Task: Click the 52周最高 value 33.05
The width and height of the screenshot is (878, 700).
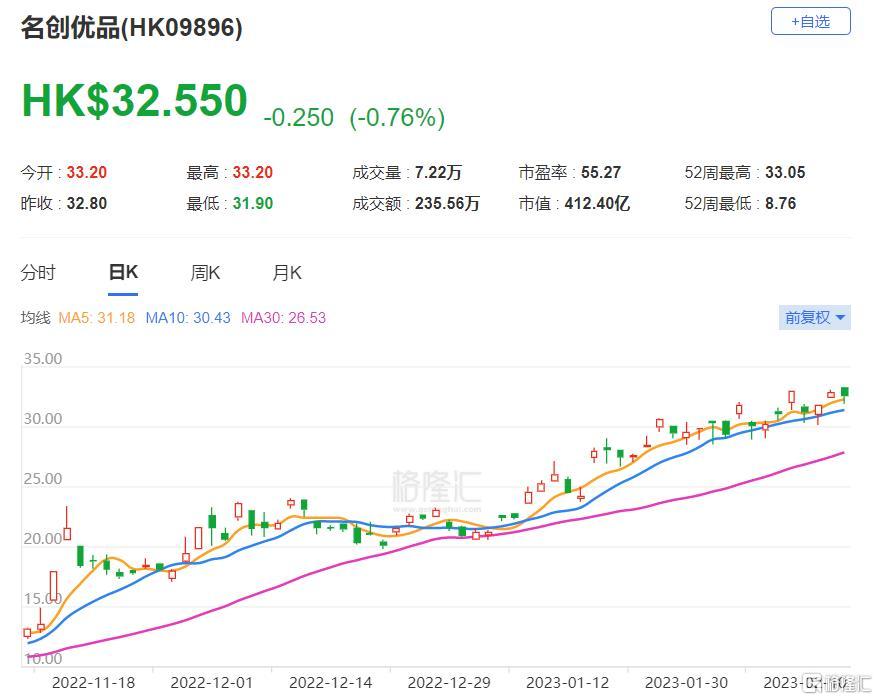Action: click(x=785, y=172)
